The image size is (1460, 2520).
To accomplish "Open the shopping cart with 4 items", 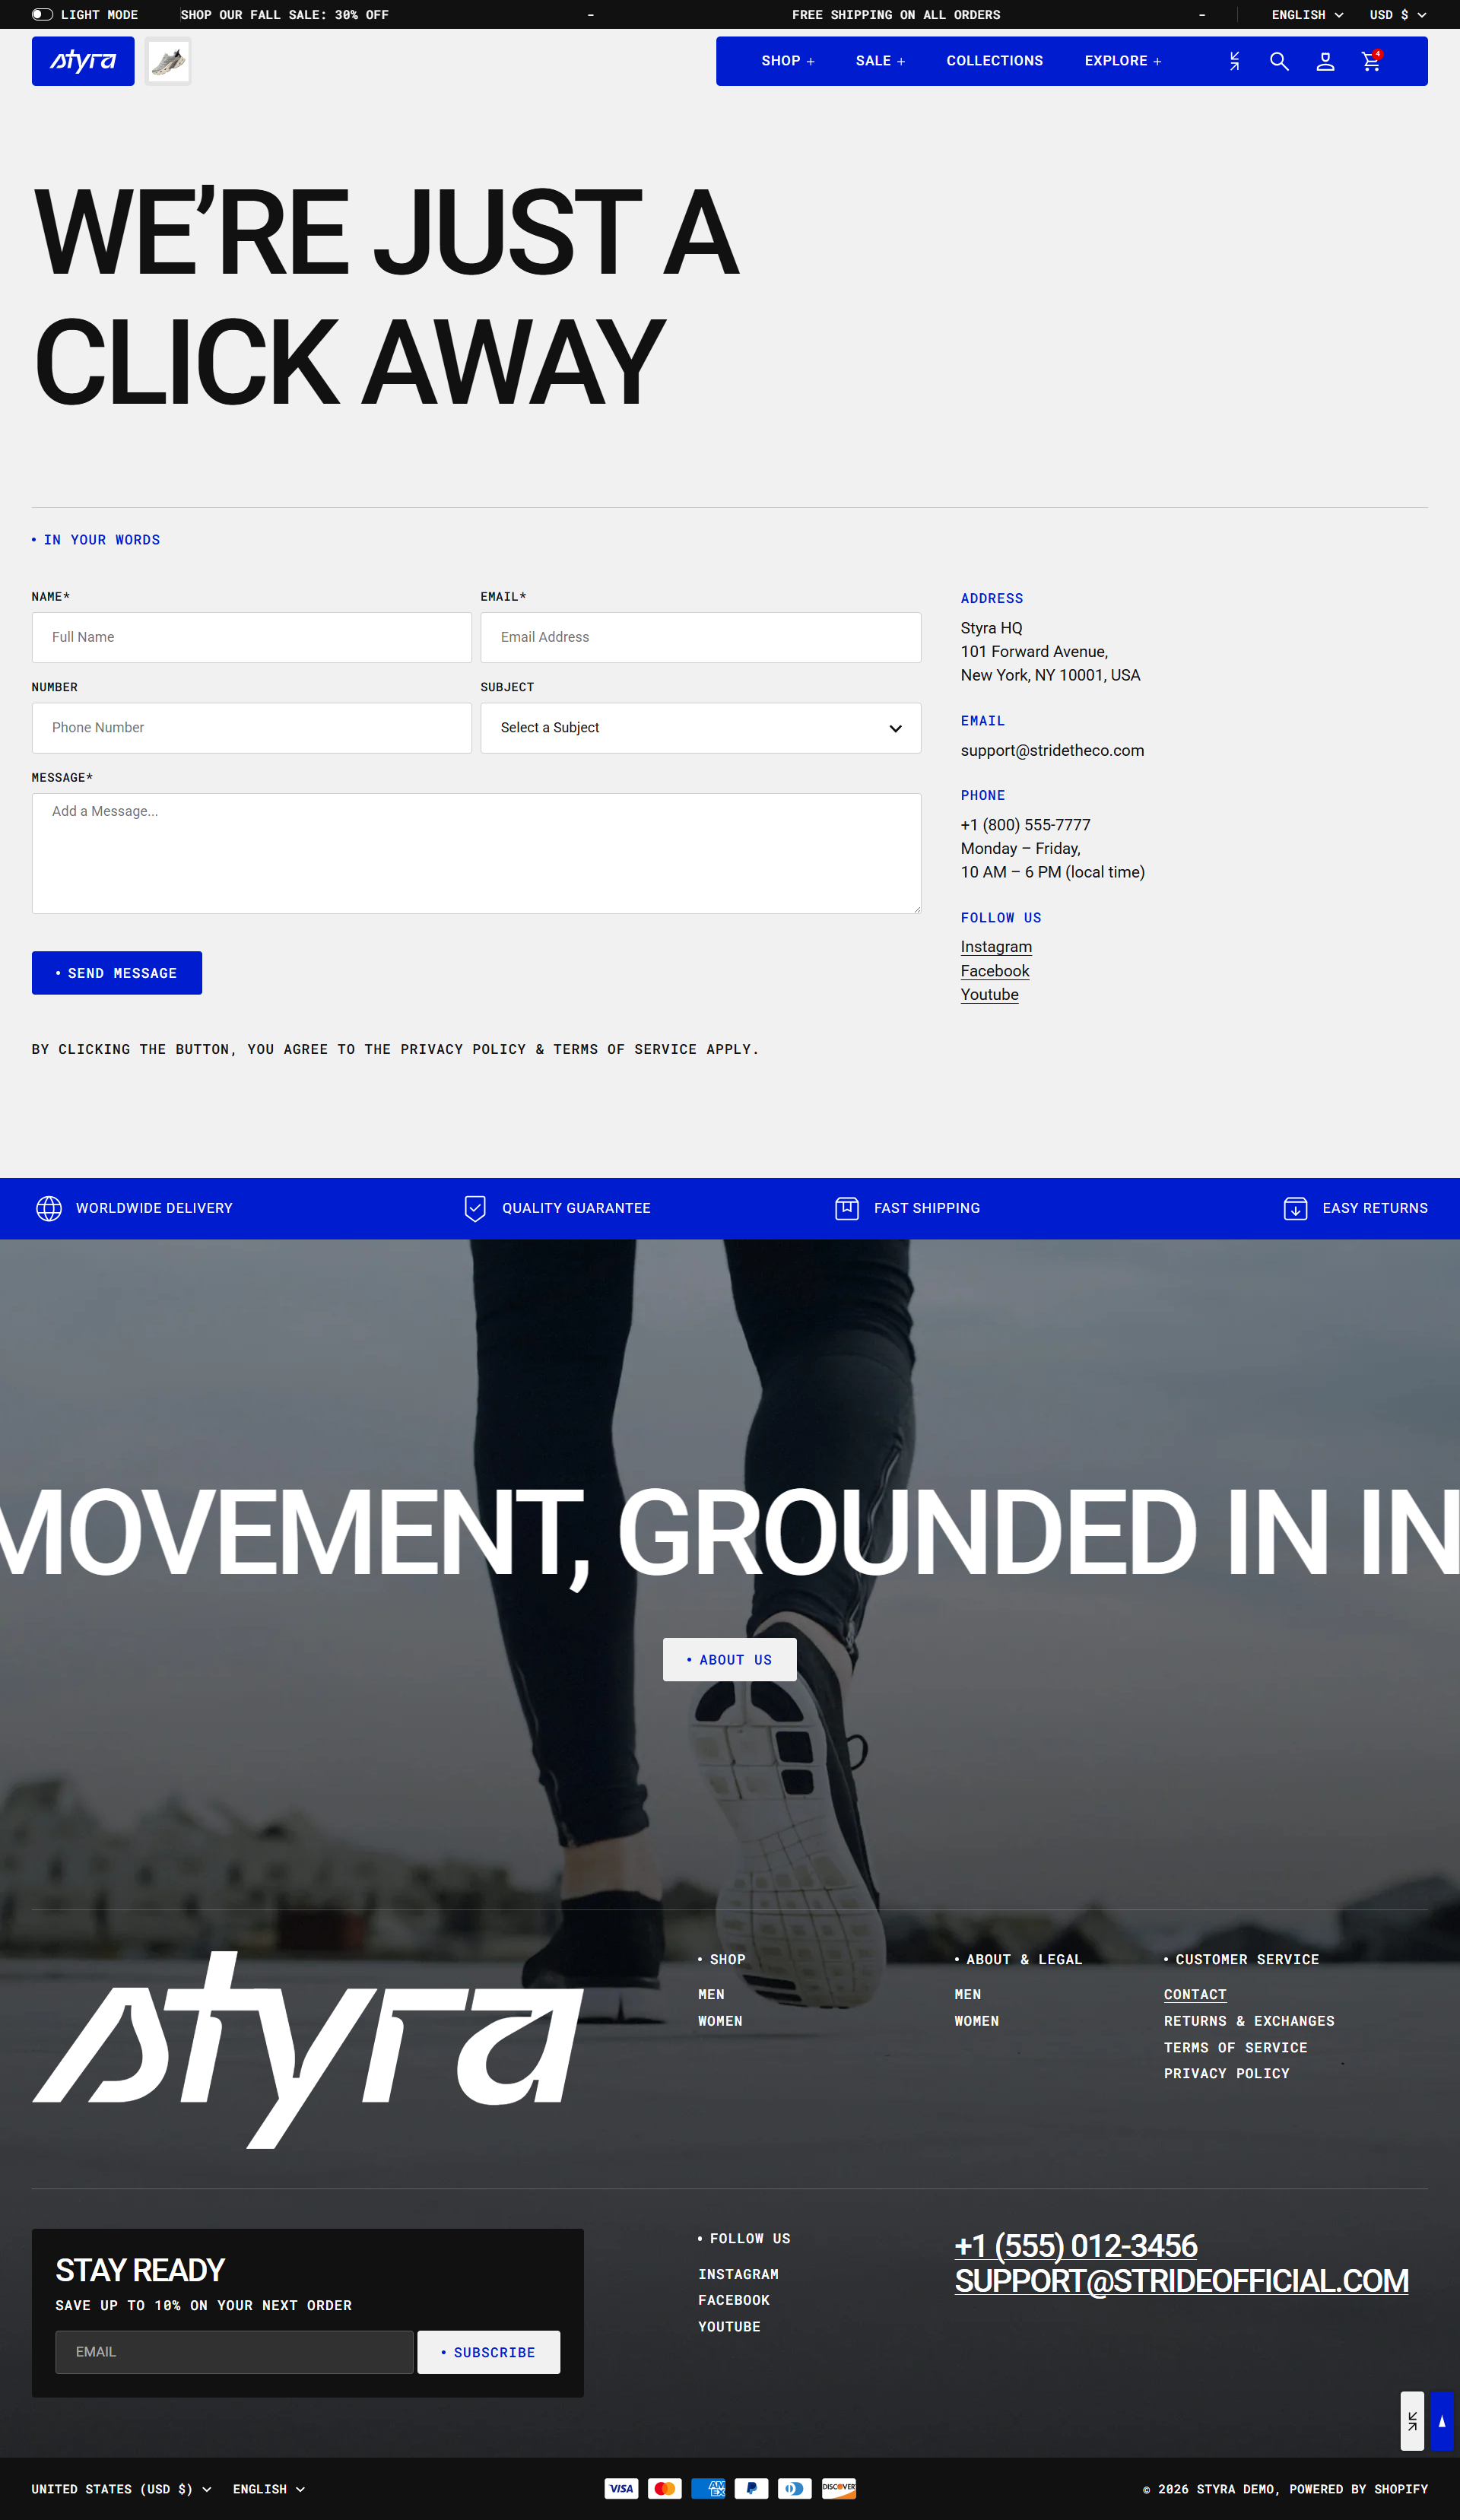I will coord(1371,61).
